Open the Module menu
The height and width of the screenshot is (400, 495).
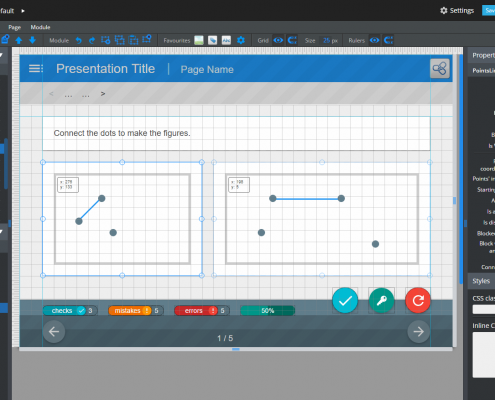coord(40,27)
